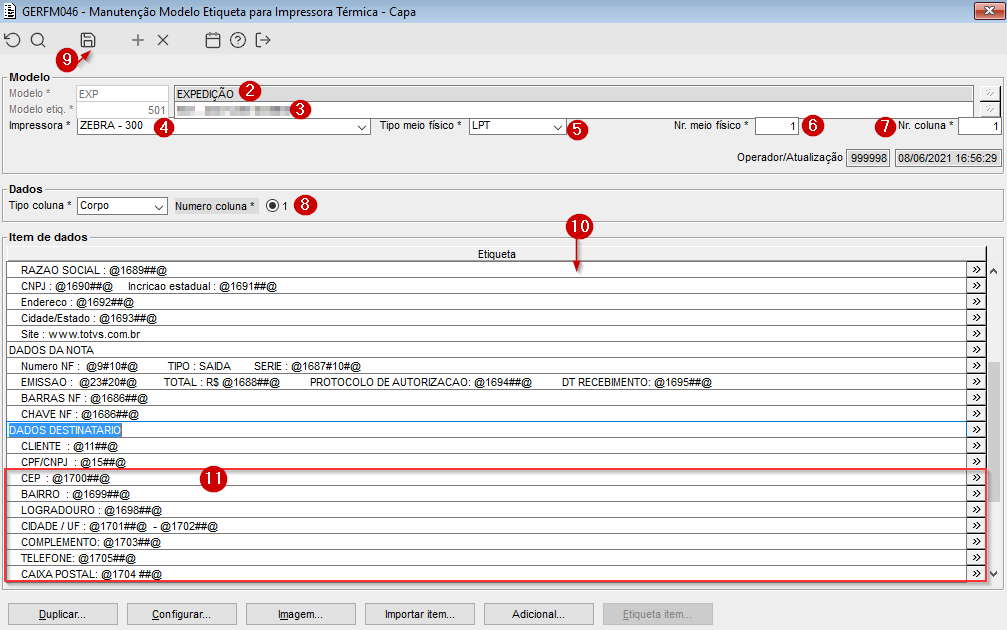The height and width of the screenshot is (630, 1007).
Task: Open row arrow for TELEFONE line
Action: click(x=976, y=558)
